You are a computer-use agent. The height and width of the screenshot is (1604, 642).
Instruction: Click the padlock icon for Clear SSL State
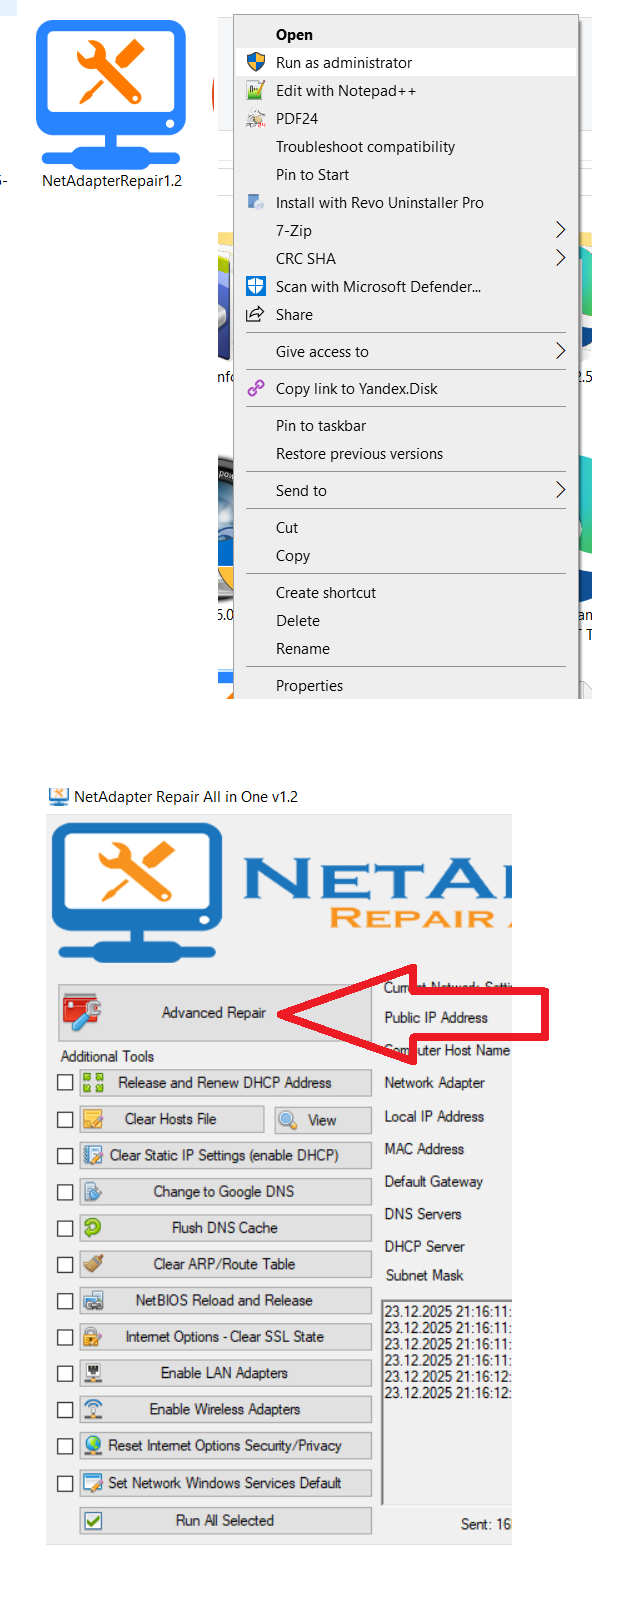pyautogui.click(x=93, y=1336)
